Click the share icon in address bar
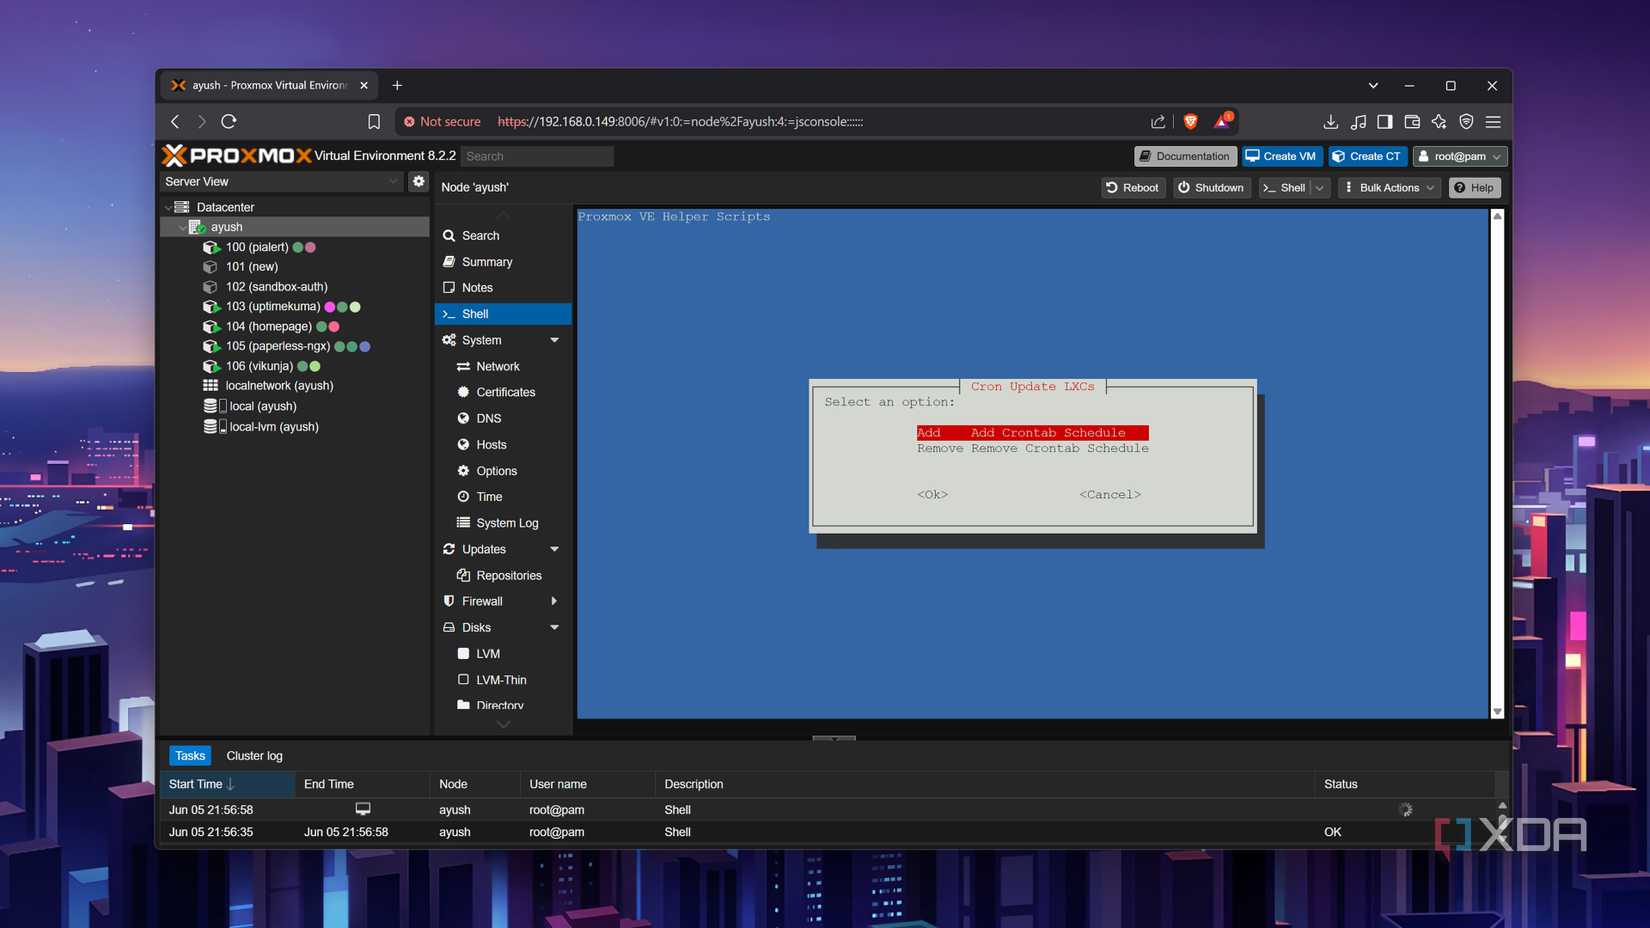The image size is (1650, 928). pos(1158,121)
